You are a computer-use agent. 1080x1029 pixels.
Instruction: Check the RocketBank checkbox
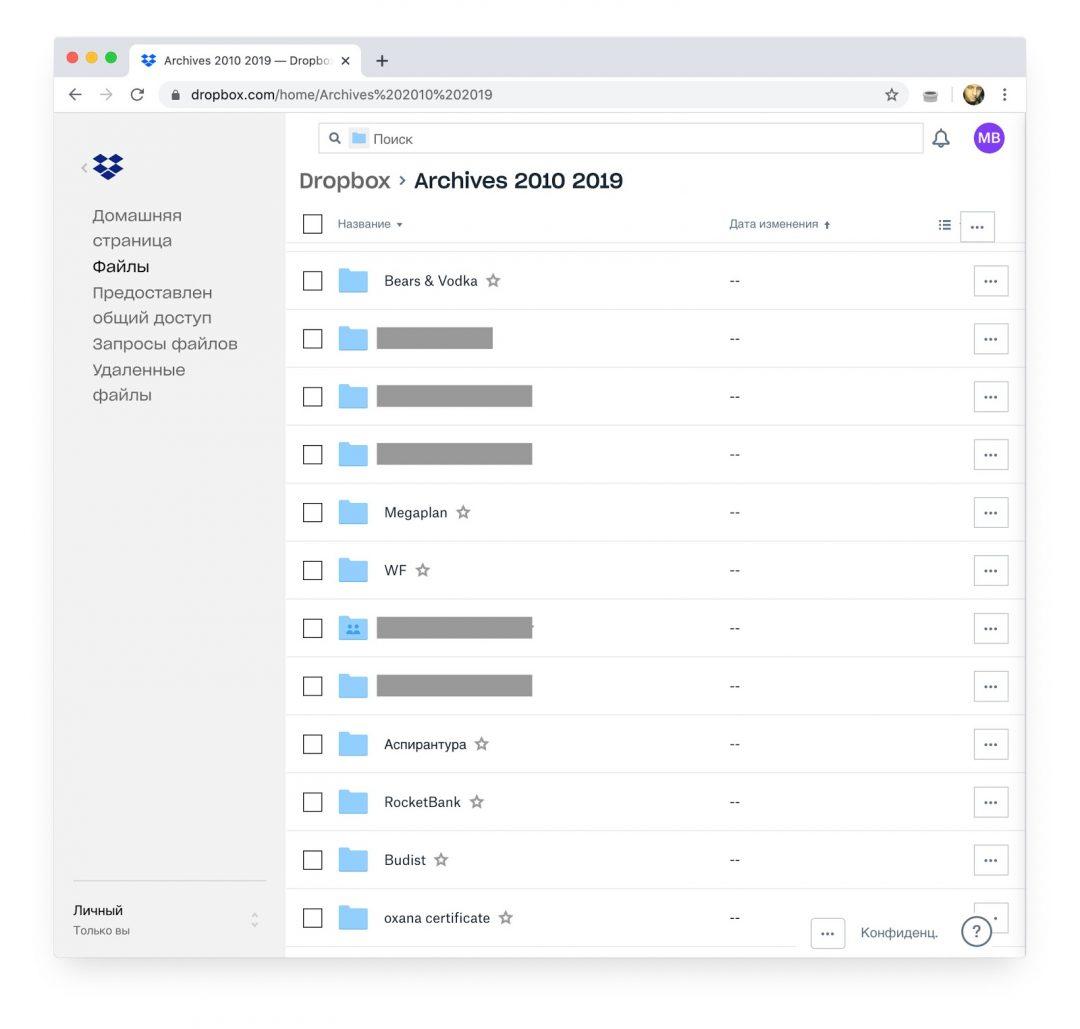313,802
